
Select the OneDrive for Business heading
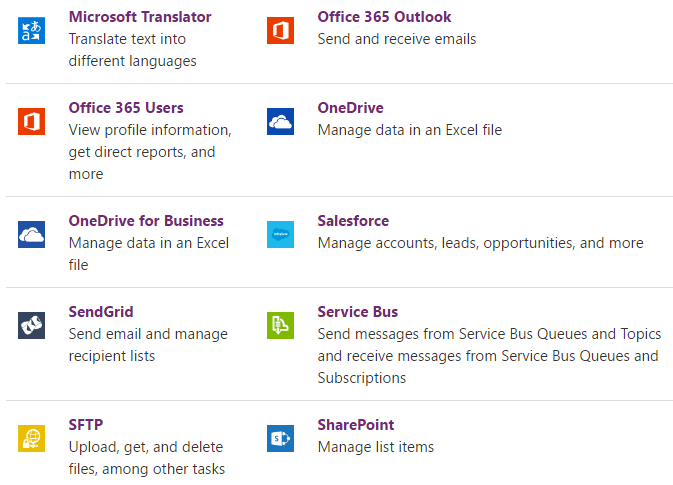pos(146,221)
